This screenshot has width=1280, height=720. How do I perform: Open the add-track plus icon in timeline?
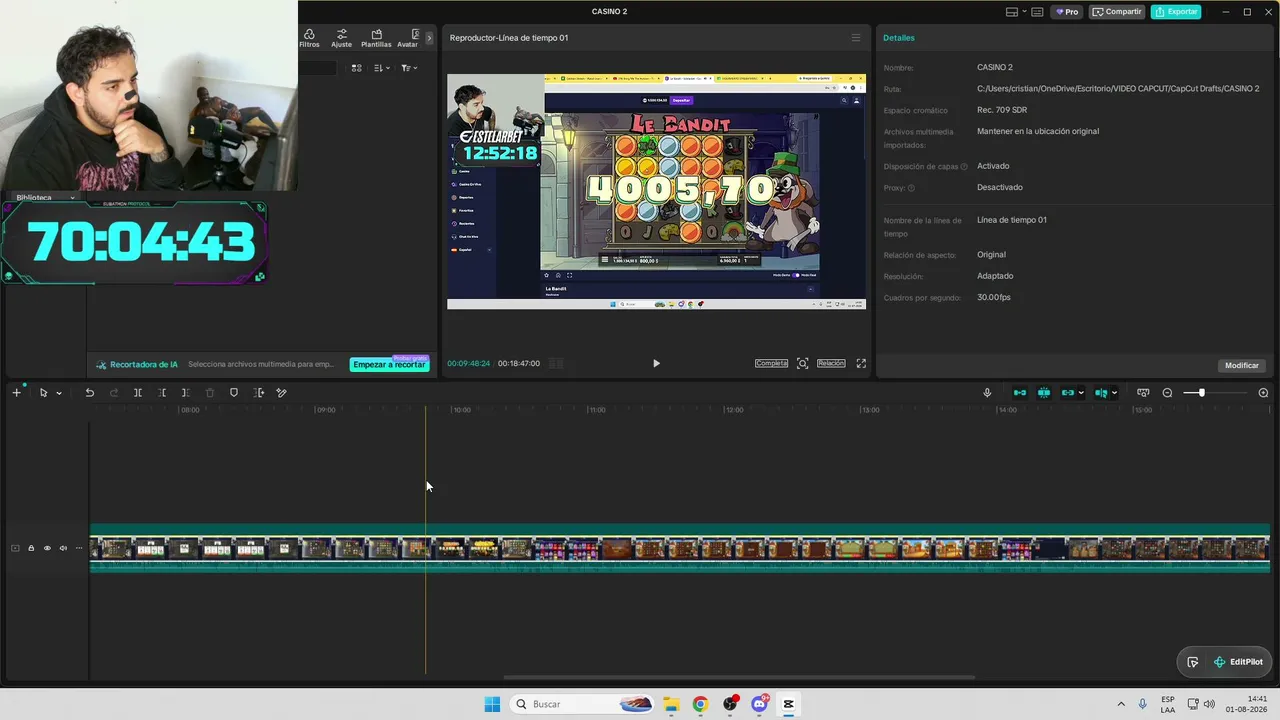[x=16, y=393]
